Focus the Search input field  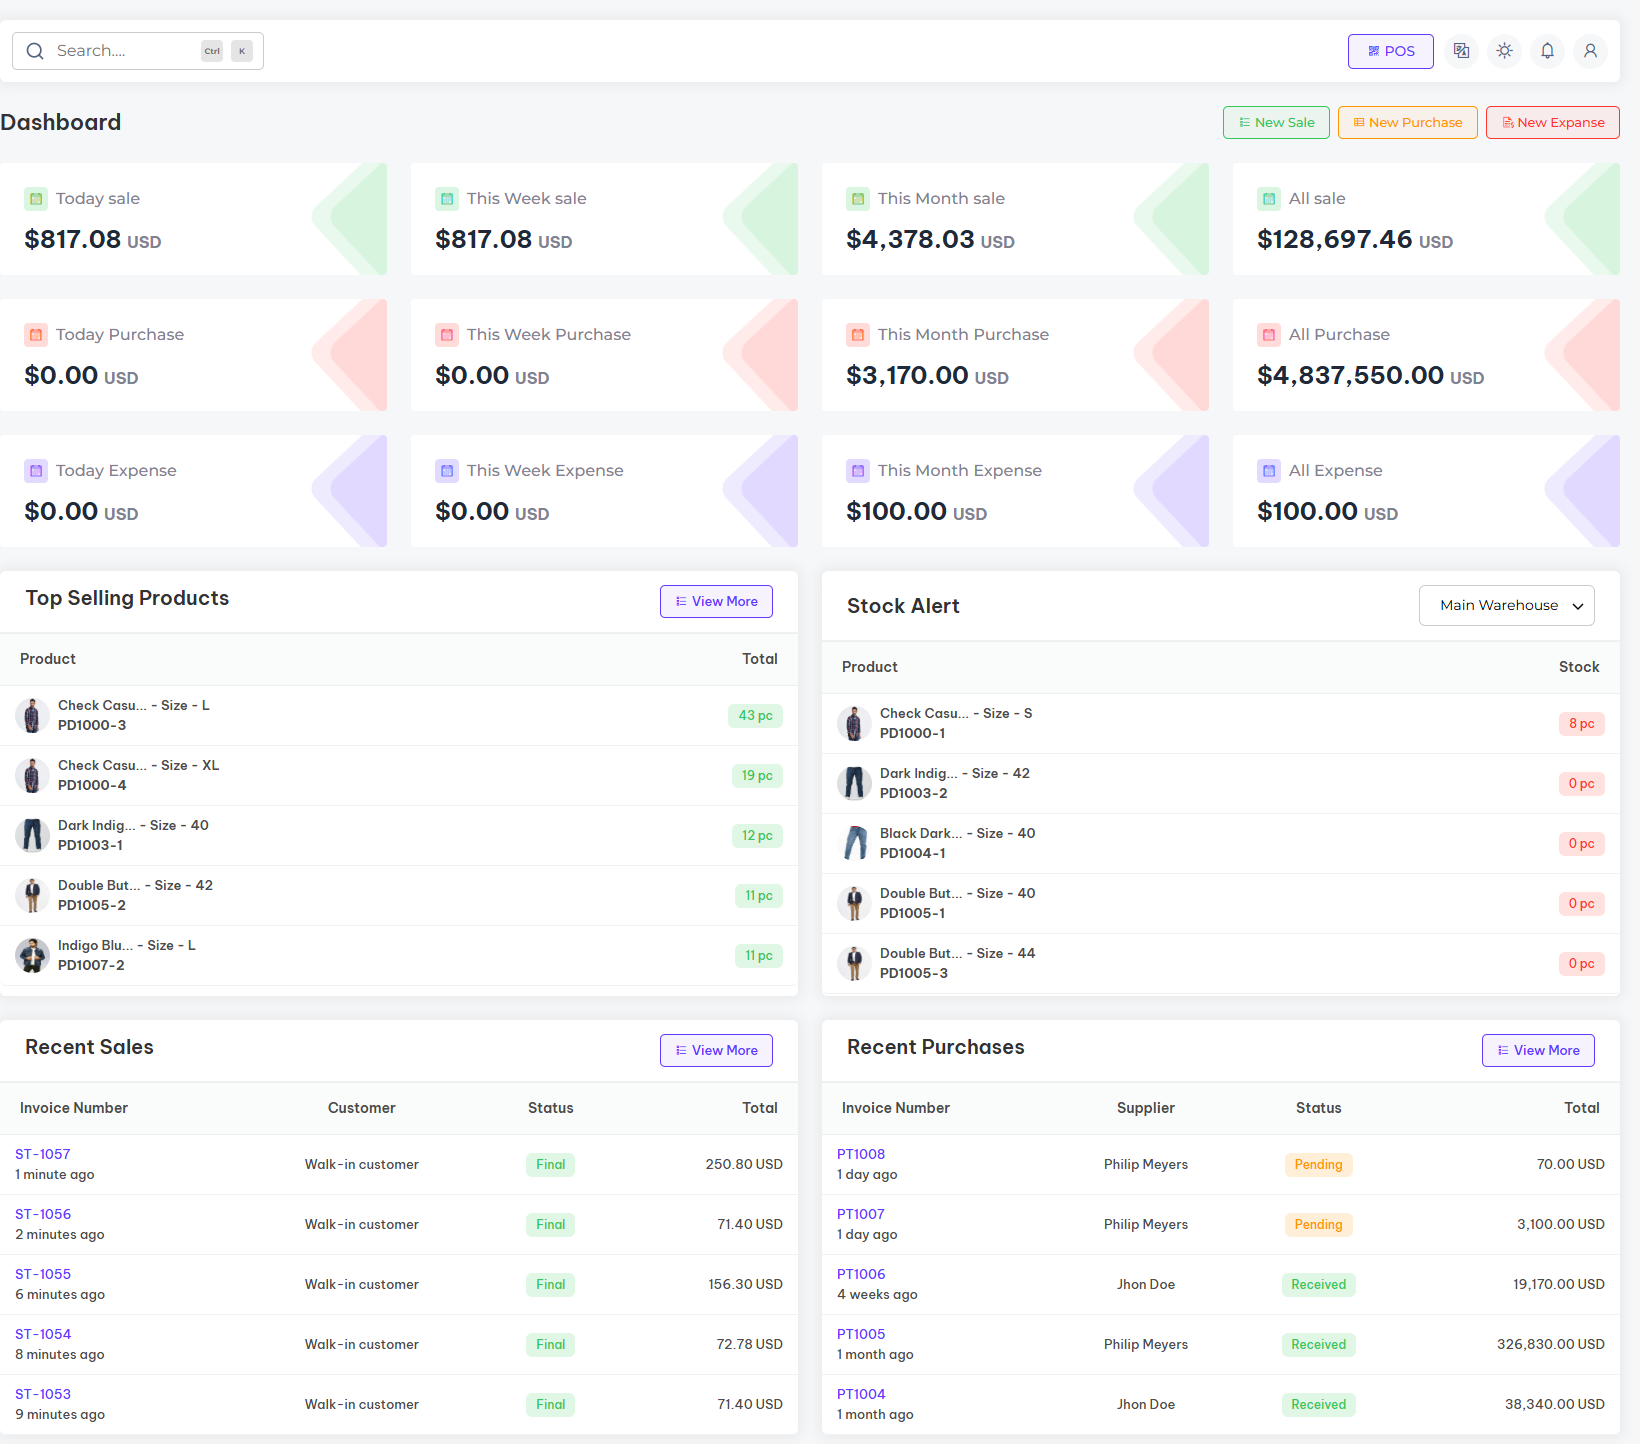[125, 51]
